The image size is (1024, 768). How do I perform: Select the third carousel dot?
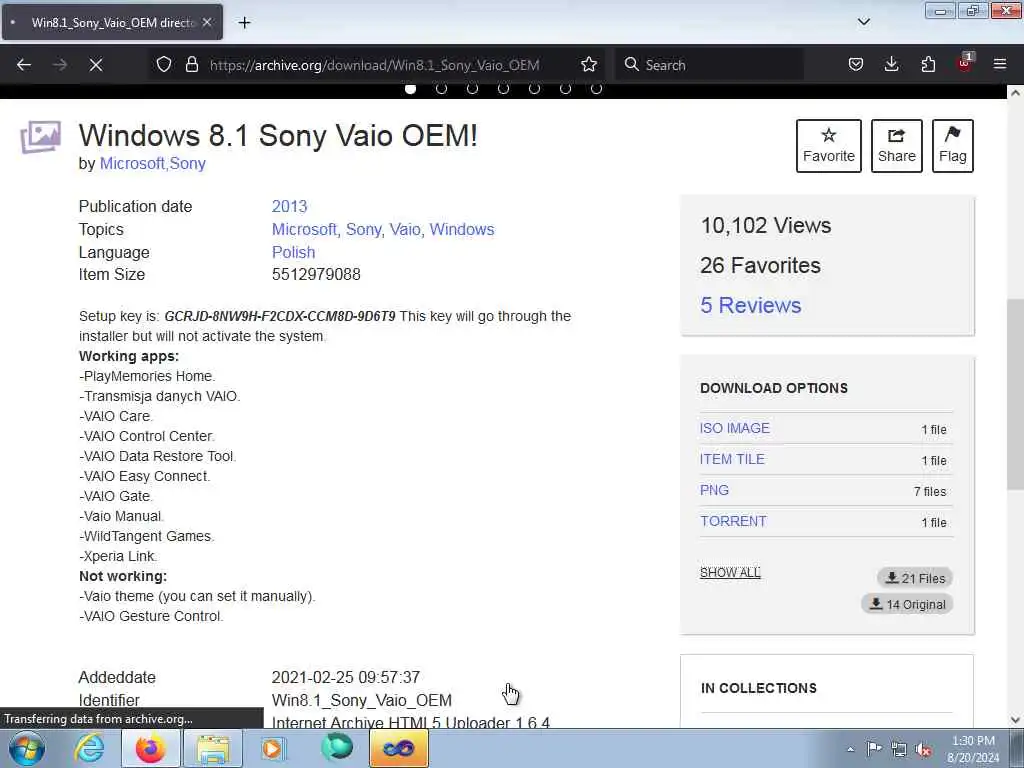[x=472, y=89]
